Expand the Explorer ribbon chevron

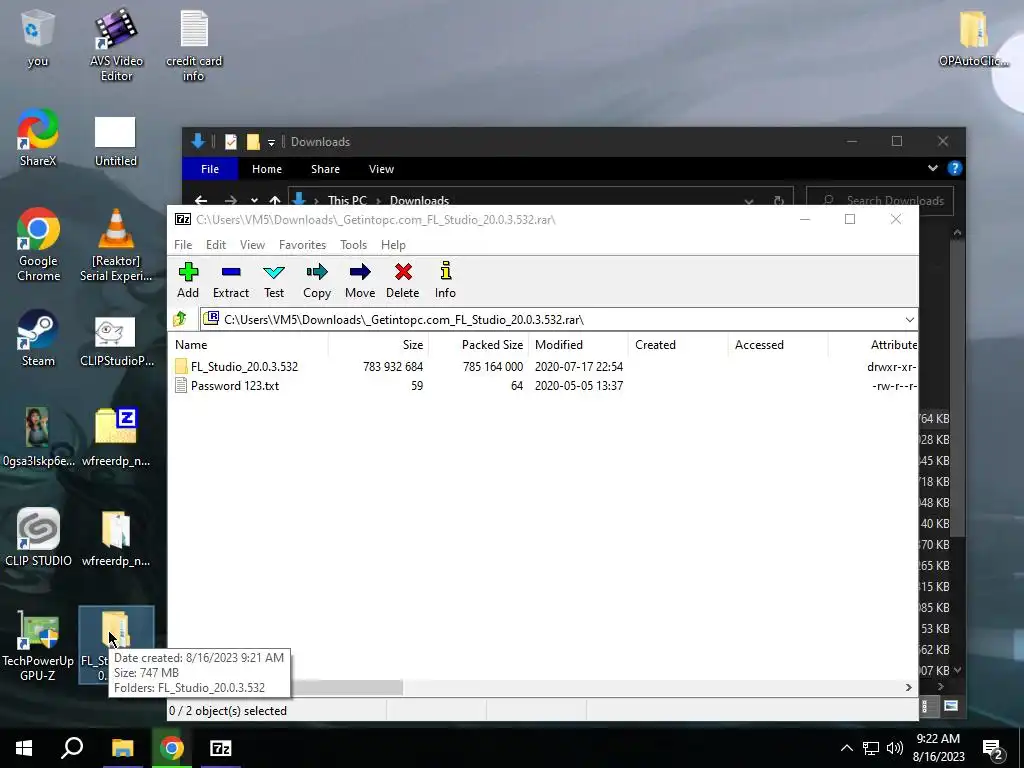coord(933,168)
